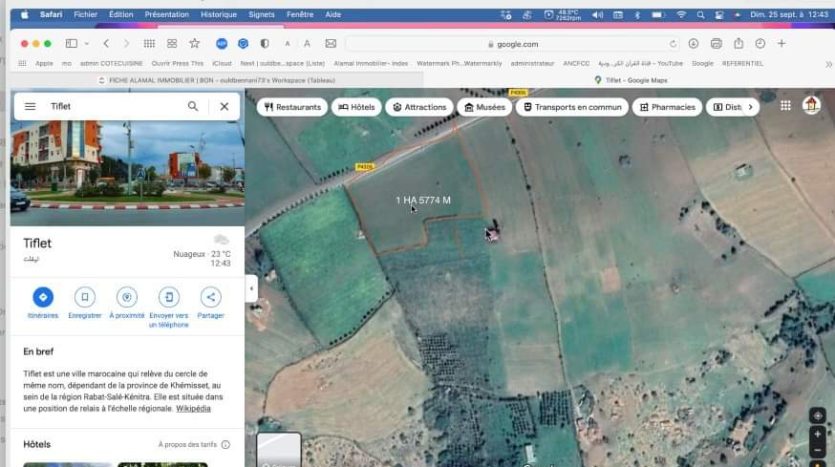
Task: Open the À proximité nearby search
Action: tap(127, 297)
